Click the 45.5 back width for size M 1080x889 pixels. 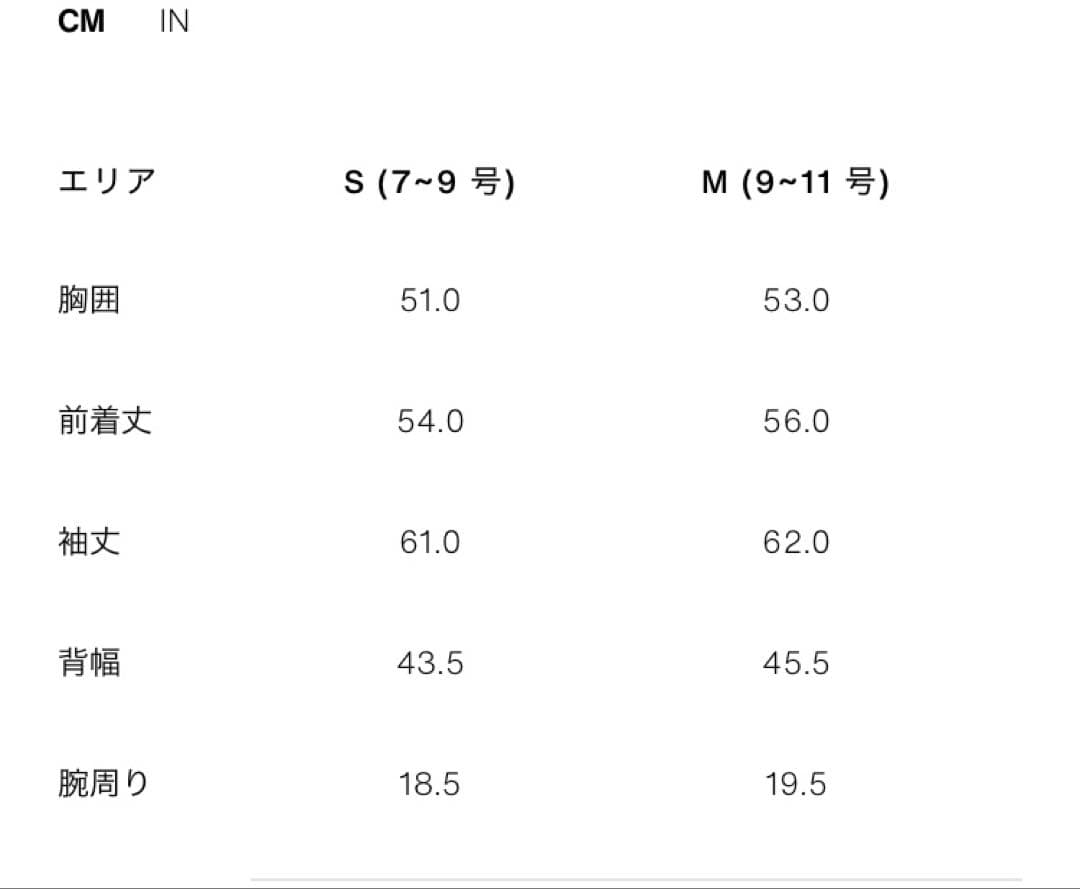pyautogui.click(x=797, y=663)
